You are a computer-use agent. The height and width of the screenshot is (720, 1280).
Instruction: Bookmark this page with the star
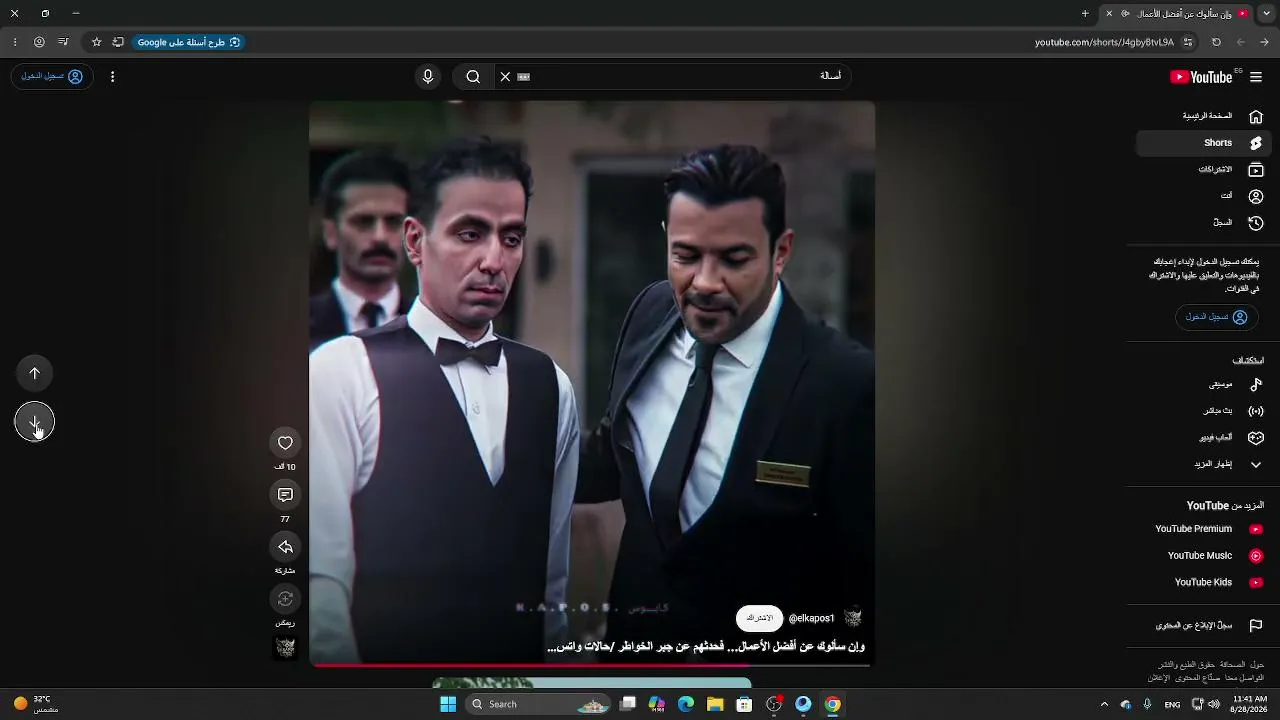pyautogui.click(x=96, y=42)
